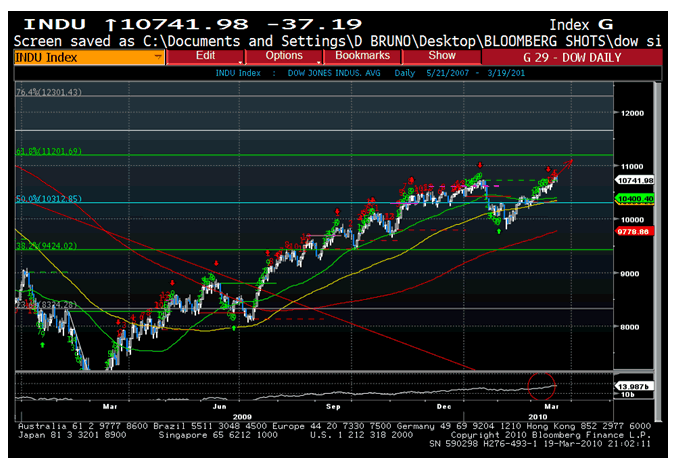675x465 pixels.
Task: Click the DOW JONES INDUS. AVG title
Action: [334, 73]
